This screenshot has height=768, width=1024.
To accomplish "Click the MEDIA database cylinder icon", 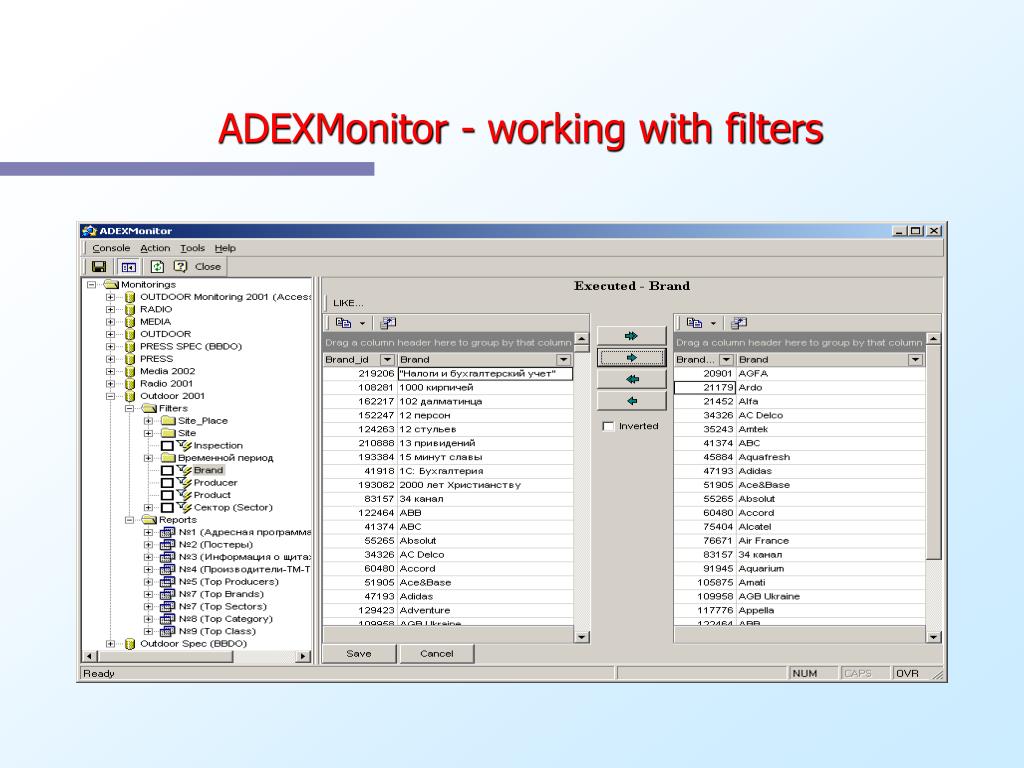I will pyautogui.click(x=129, y=322).
